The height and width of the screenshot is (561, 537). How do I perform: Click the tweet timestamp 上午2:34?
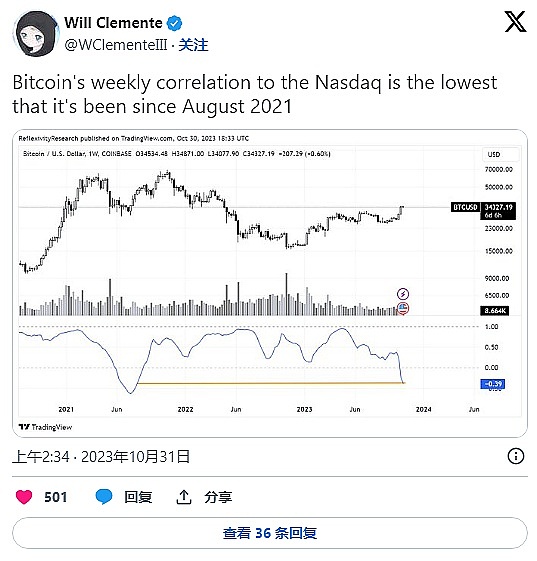[41, 457]
